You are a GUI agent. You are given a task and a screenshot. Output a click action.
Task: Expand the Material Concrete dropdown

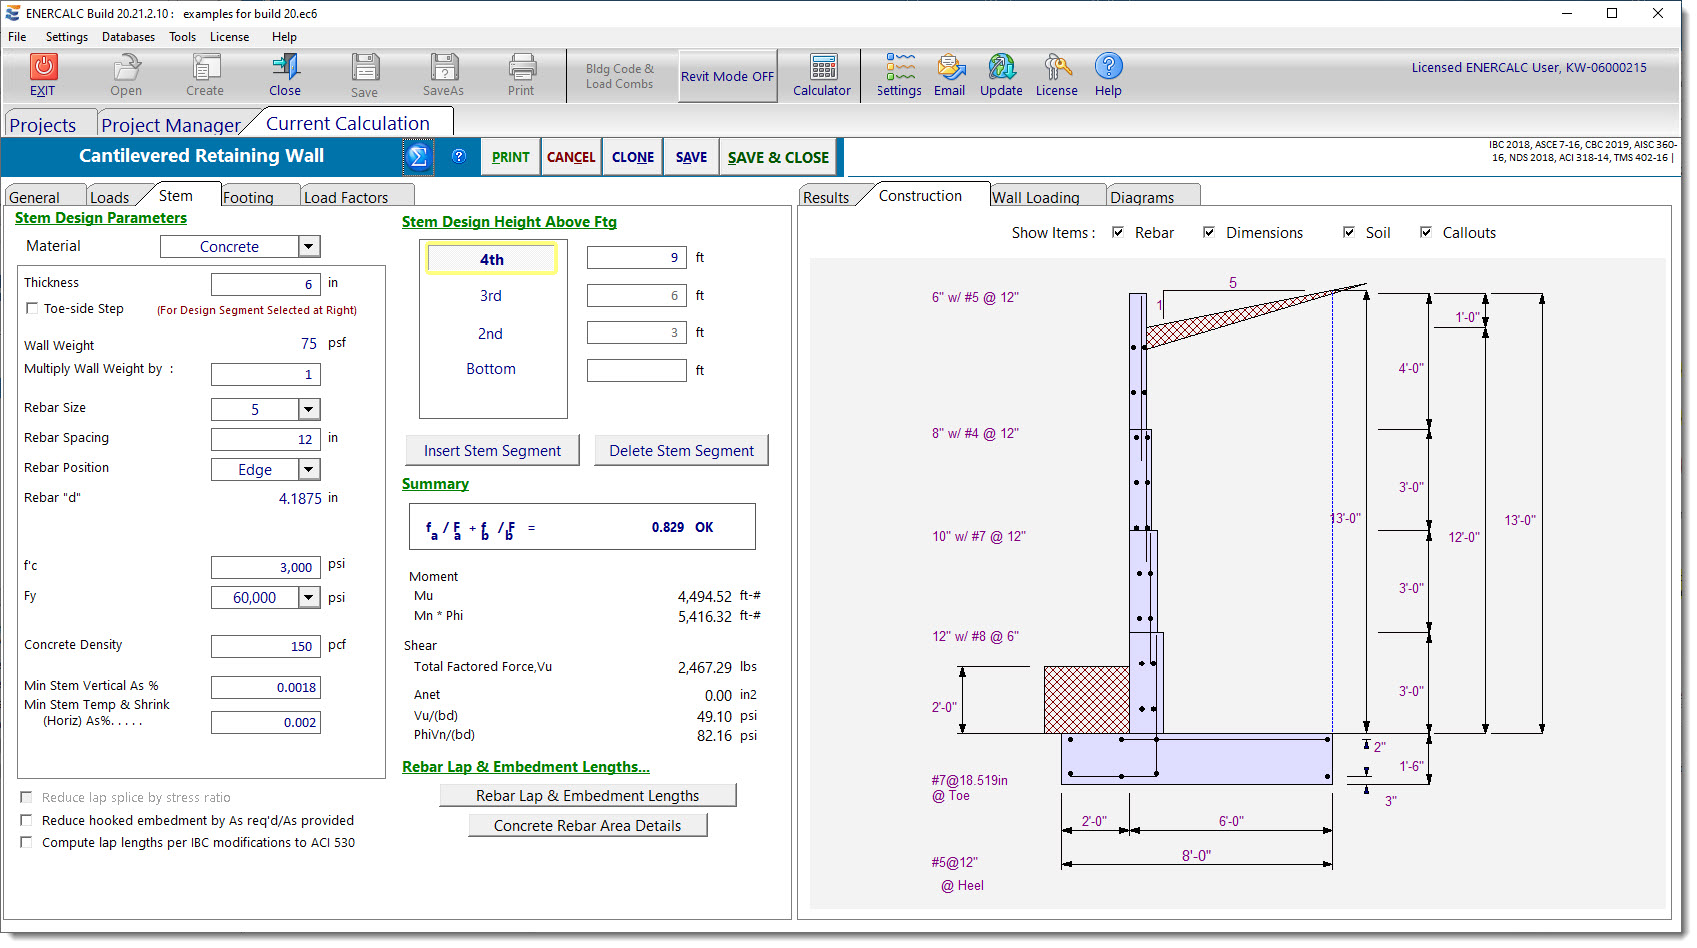pos(309,246)
